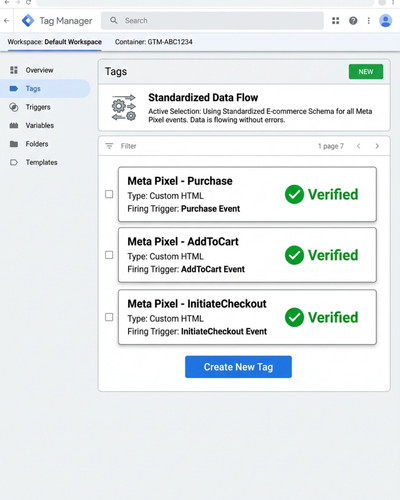Click Verified checkmark icon on Purchase tag
400x500 pixels.
(294, 194)
